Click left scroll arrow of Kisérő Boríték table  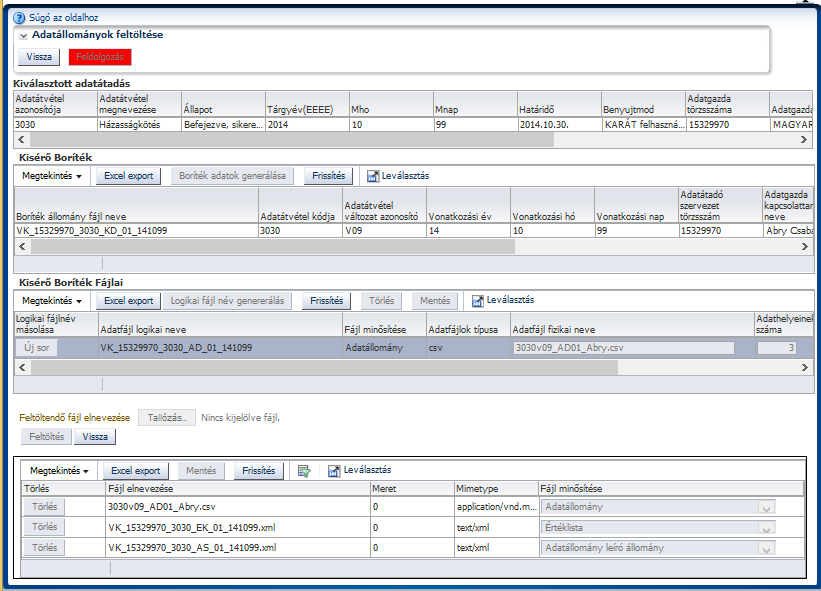click(22, 247)
